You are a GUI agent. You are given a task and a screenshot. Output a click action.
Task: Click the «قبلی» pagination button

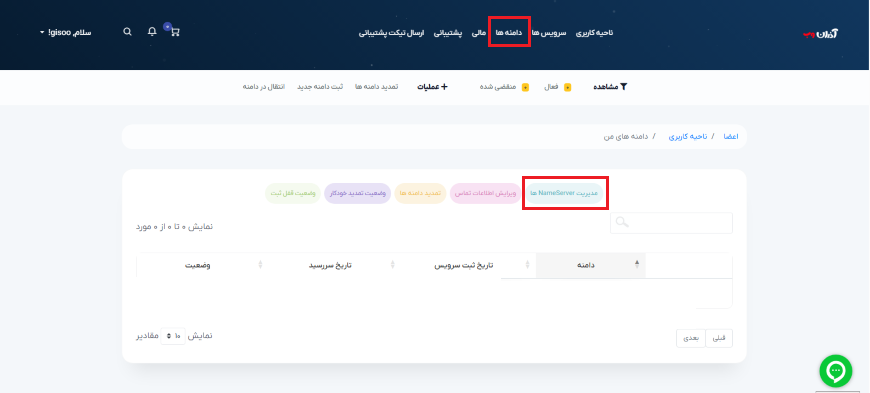(x=719, y=338)
